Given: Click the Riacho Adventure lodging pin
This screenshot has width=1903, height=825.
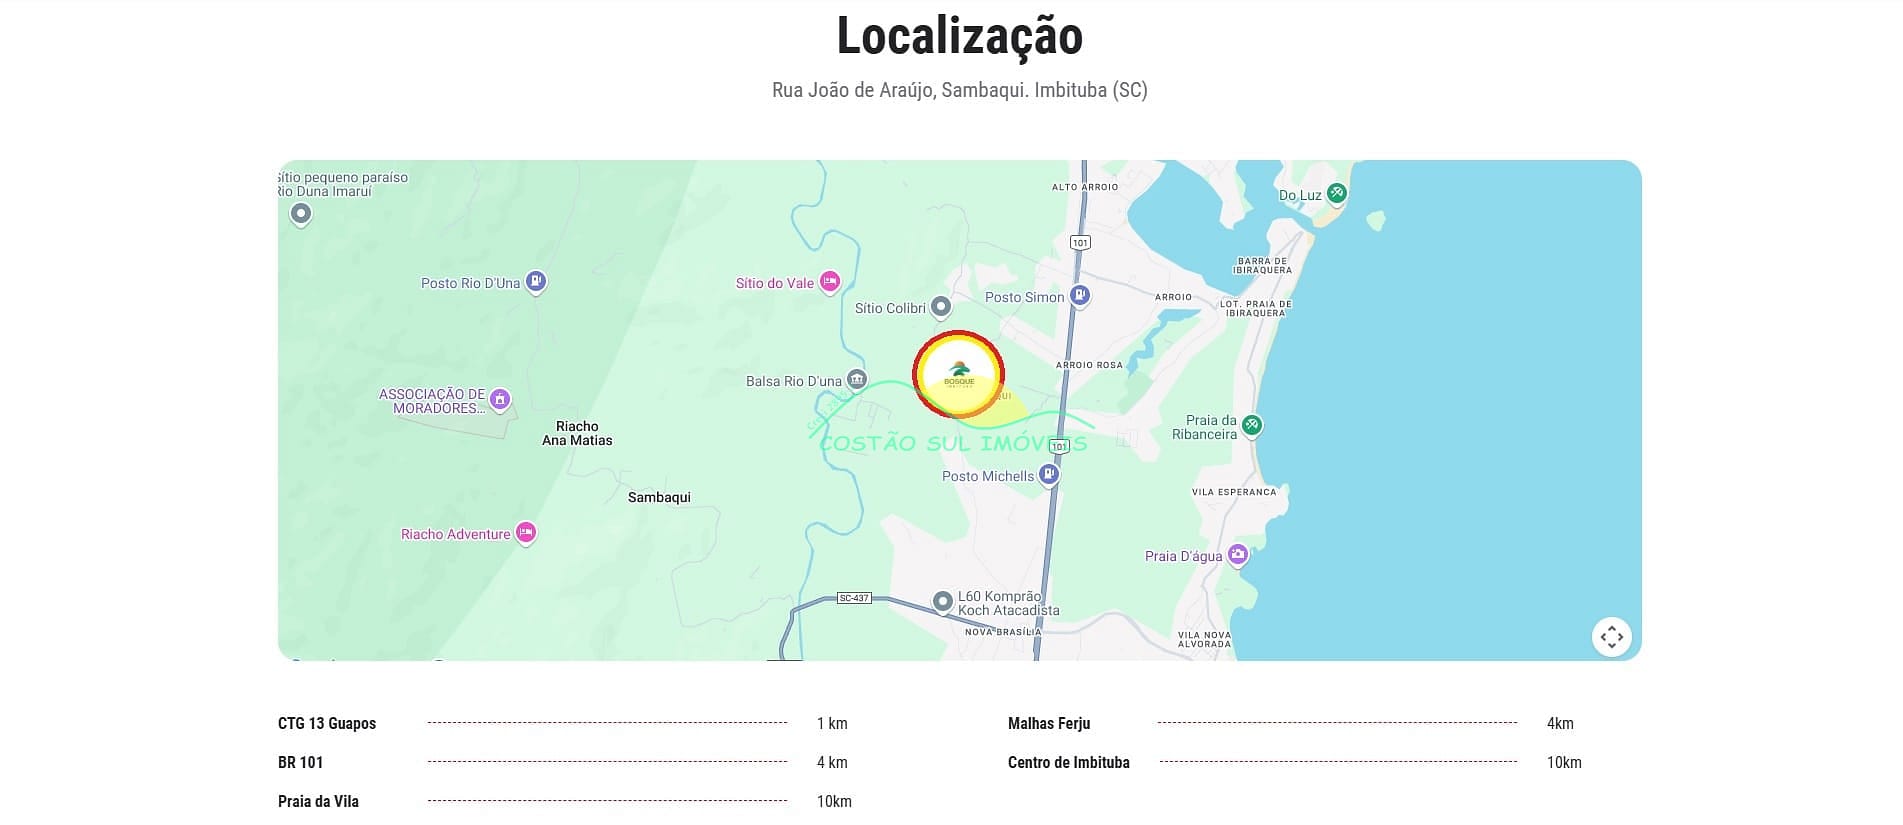Looking at the screenshot, I should click(525, 532).
